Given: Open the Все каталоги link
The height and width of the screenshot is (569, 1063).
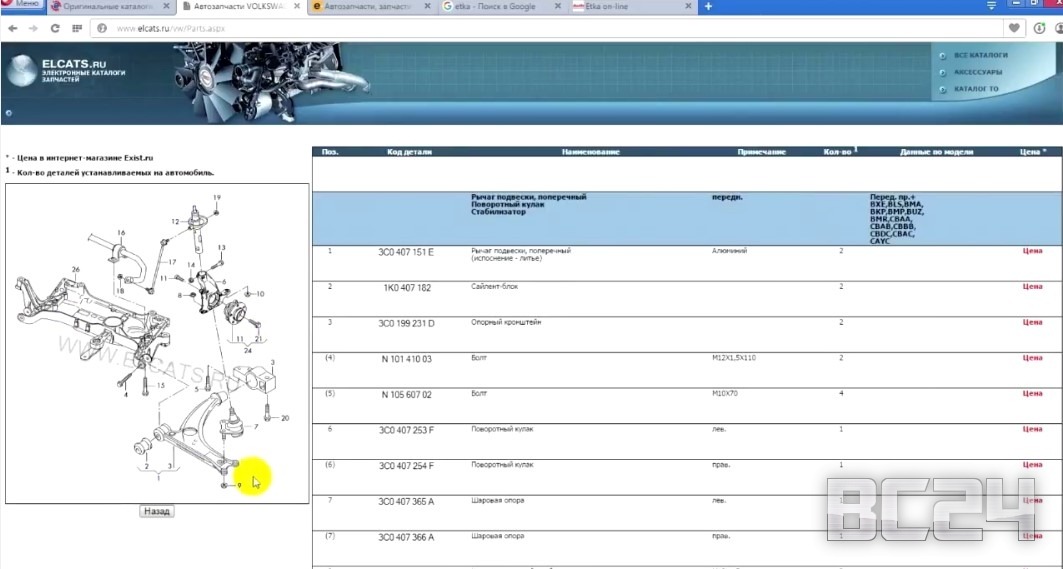Looking at the screenshot, I should click(x=980, y=55).
